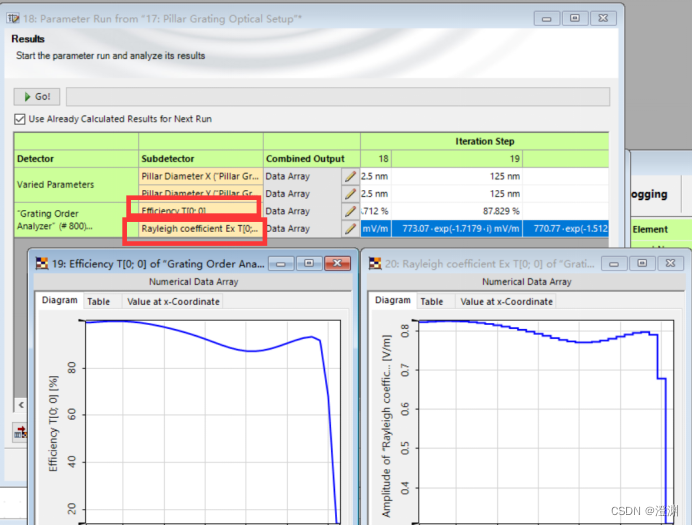
Task: Click the left scroll arrow of results table
Action: 21,404
